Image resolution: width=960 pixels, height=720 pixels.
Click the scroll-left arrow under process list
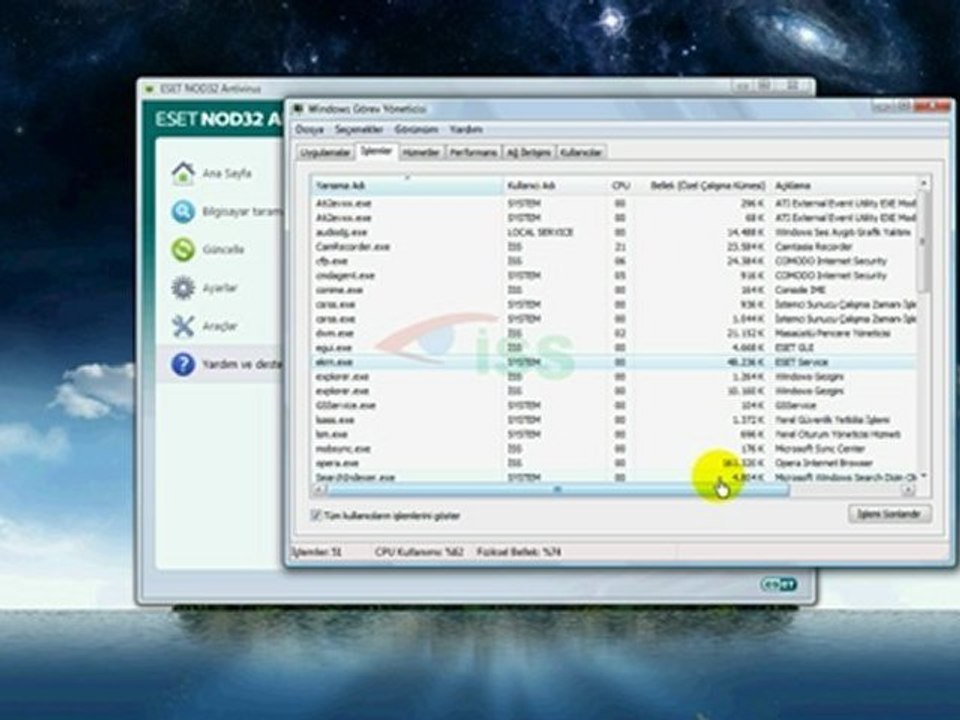click(x=318, y=489)
